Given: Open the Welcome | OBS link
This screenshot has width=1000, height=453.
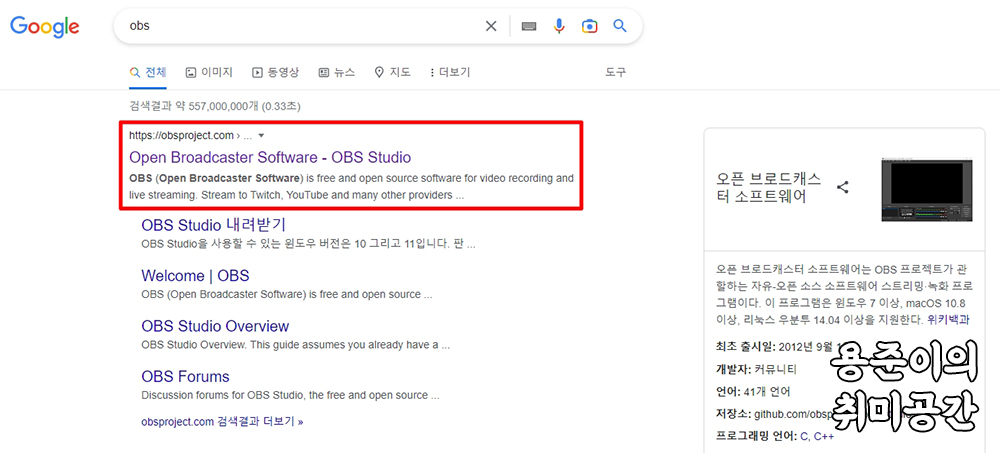Looking at the screenshot, I should (x=195, y=276).
